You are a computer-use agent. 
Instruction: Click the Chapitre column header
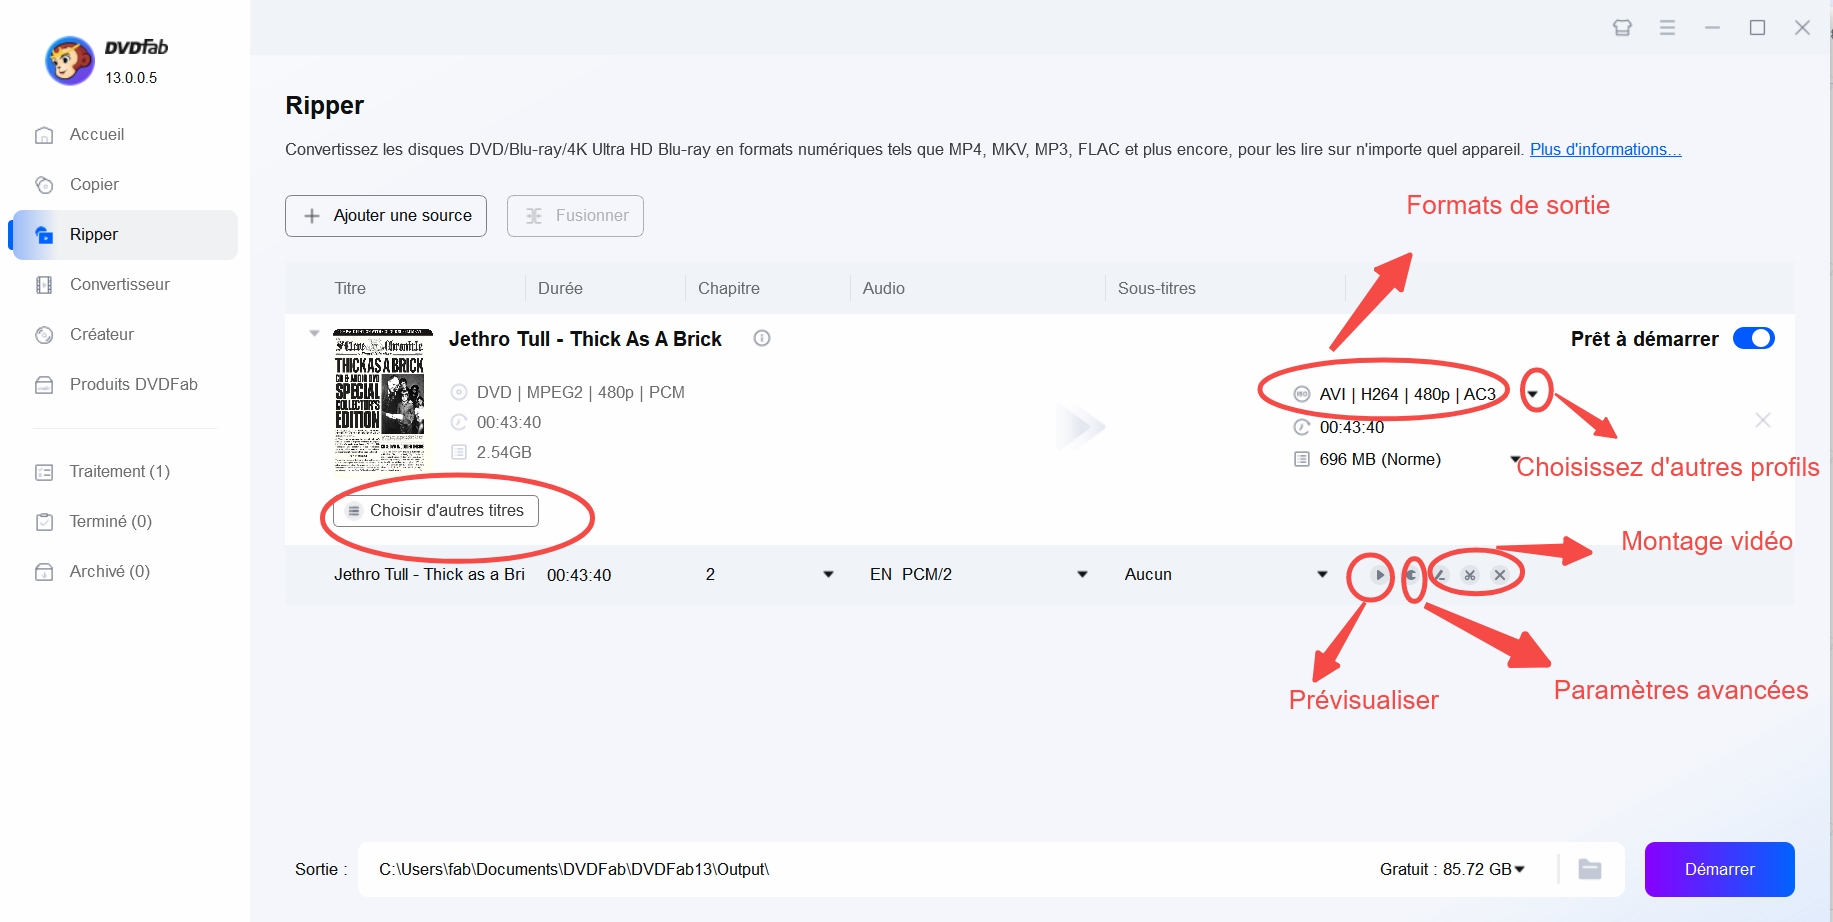(729, 289)
